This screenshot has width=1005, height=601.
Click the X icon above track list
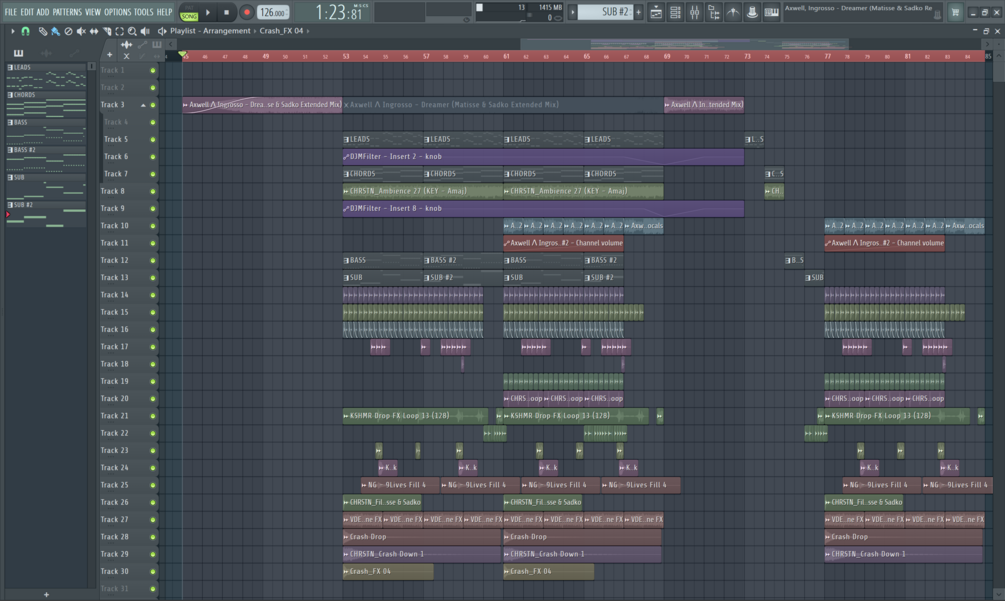click(x=126, y=56)
